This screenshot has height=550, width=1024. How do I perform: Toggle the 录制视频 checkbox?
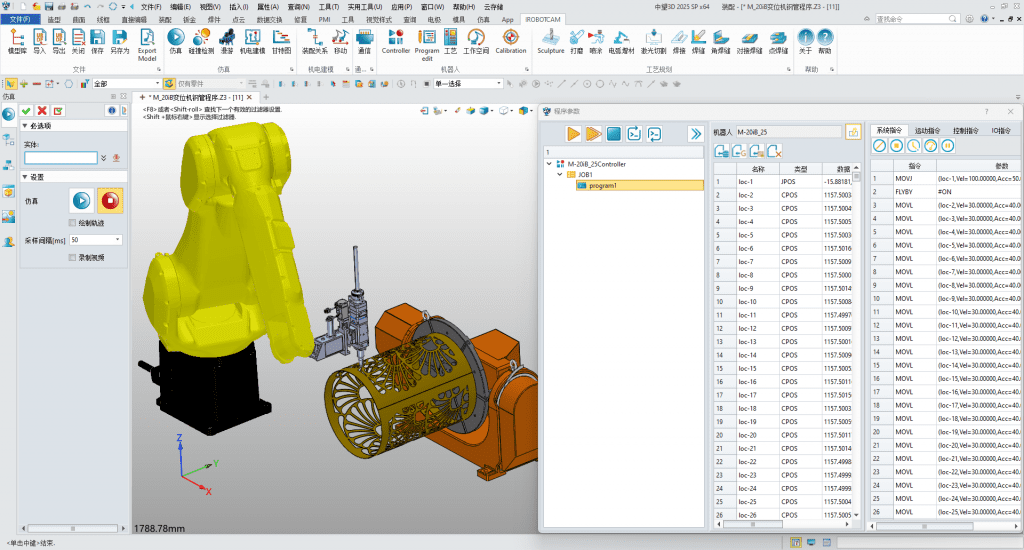point(72,257)
